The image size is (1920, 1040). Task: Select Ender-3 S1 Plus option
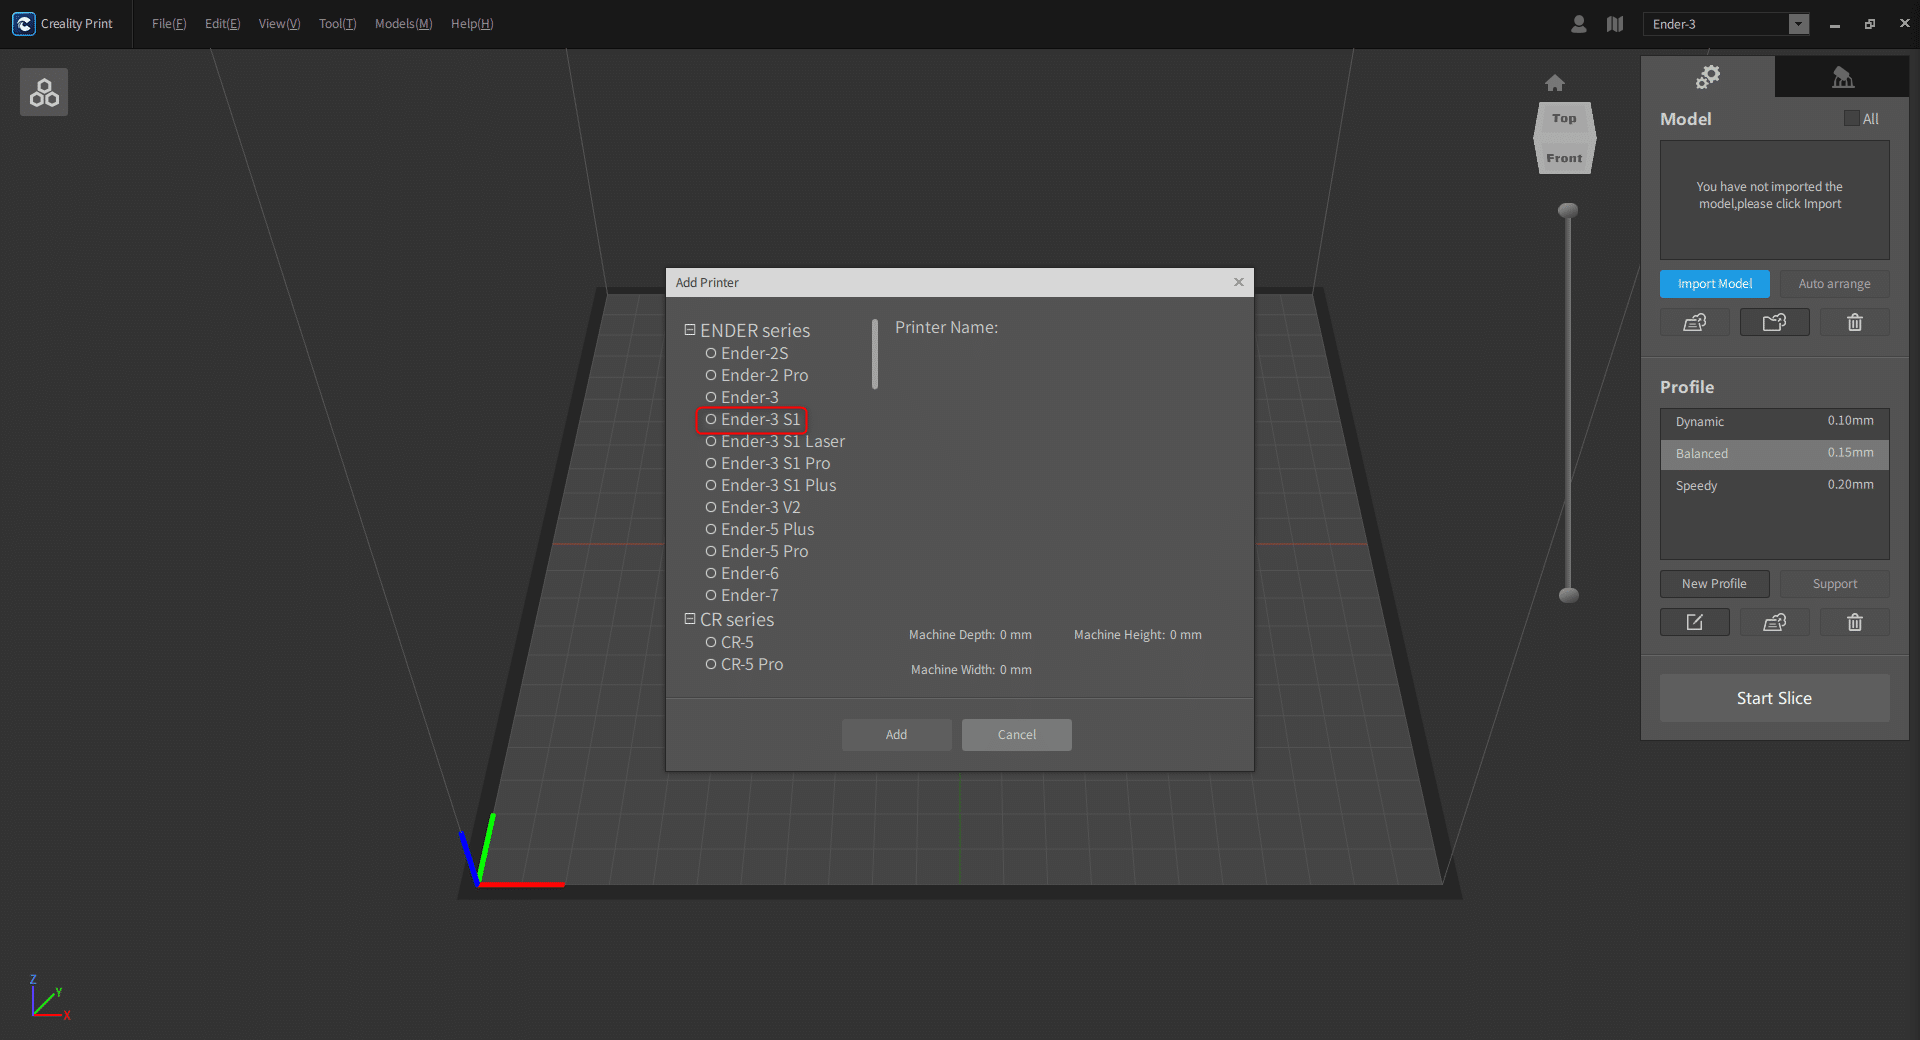(x=771, y=485)
